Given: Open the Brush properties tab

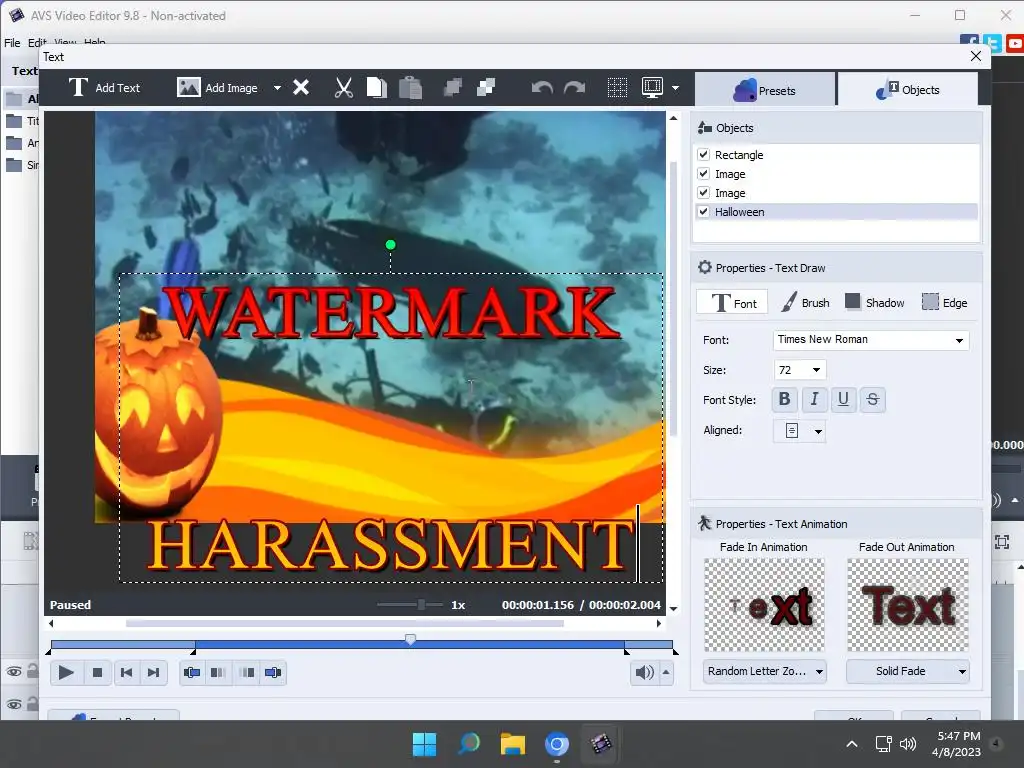Looking at the screenshot, I should tap(805, 302).
